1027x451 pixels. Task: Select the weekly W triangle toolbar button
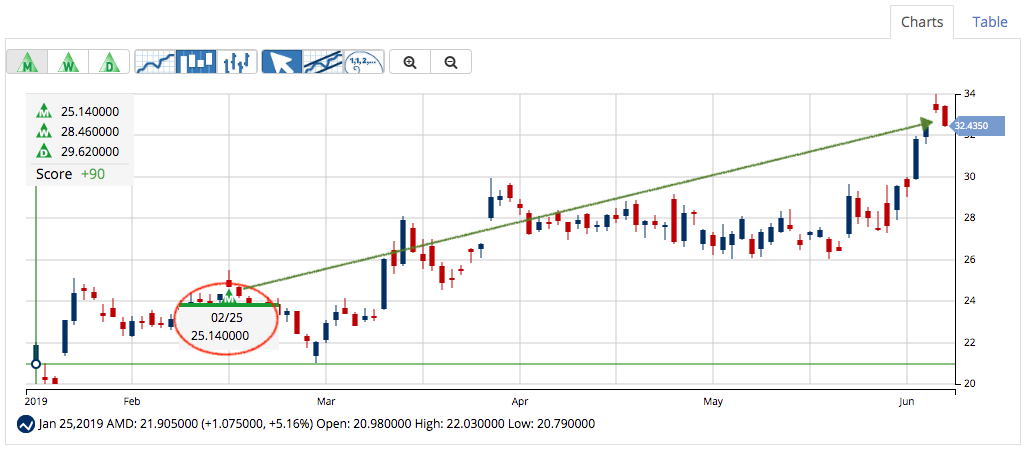[67, 62]
